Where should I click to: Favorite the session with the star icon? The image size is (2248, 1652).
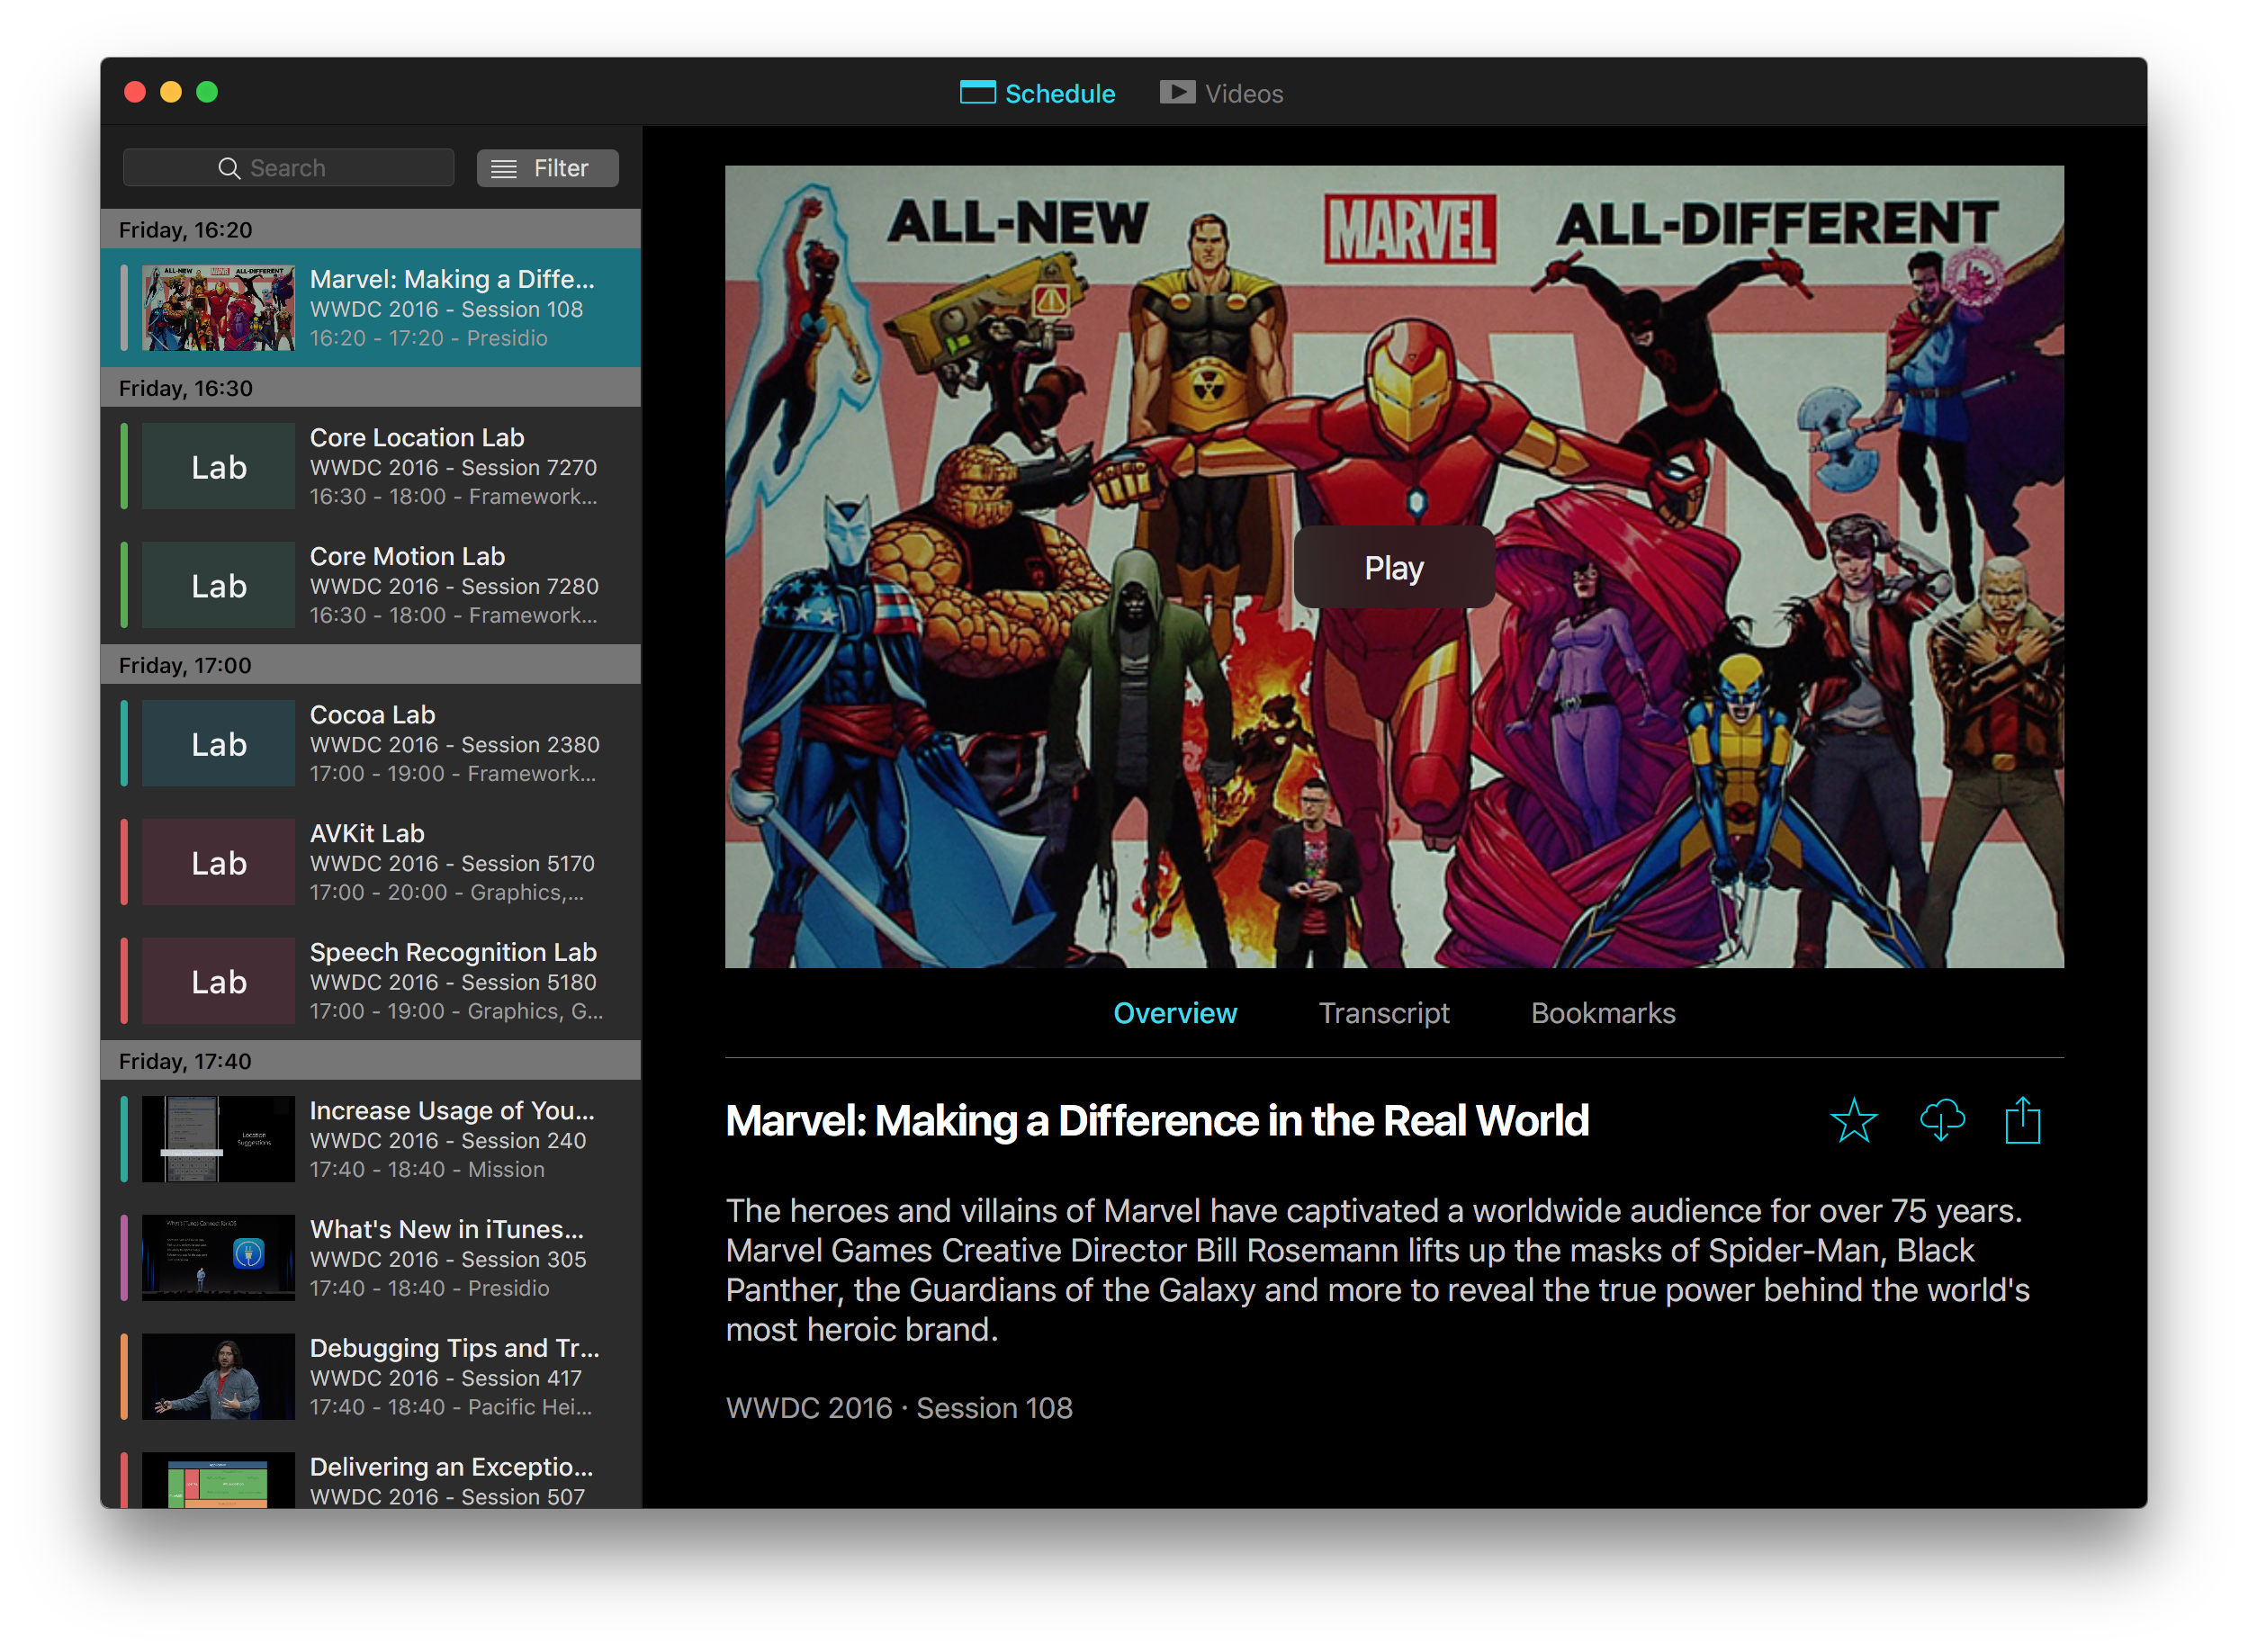pos(1853,1120)
